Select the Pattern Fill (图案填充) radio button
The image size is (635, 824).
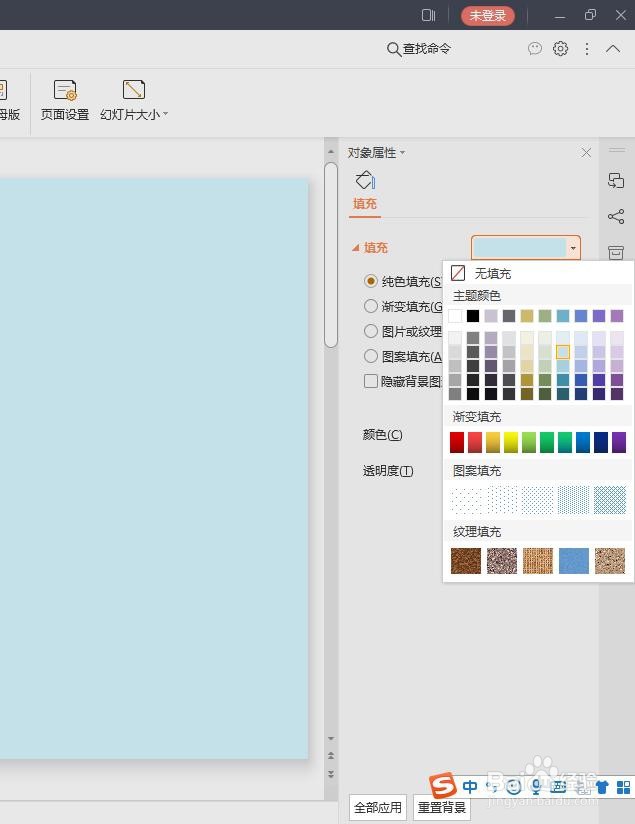pyautogui.click(x=371, y=356)
